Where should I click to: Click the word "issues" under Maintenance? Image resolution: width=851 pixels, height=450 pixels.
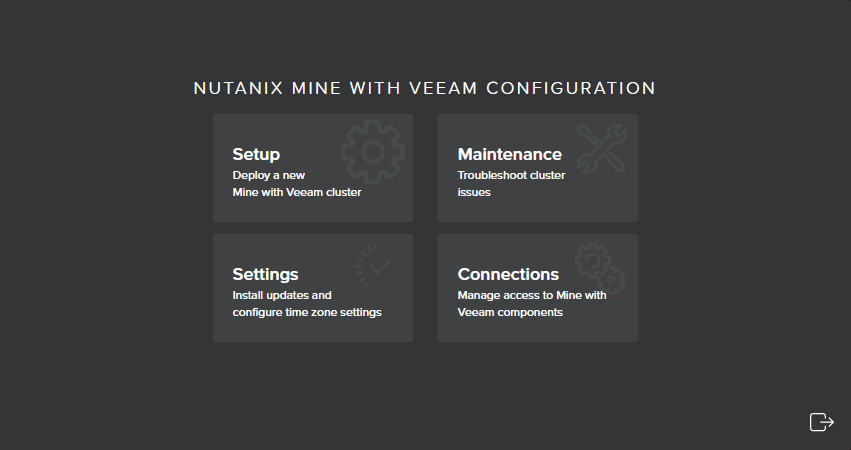coord(474,192)
